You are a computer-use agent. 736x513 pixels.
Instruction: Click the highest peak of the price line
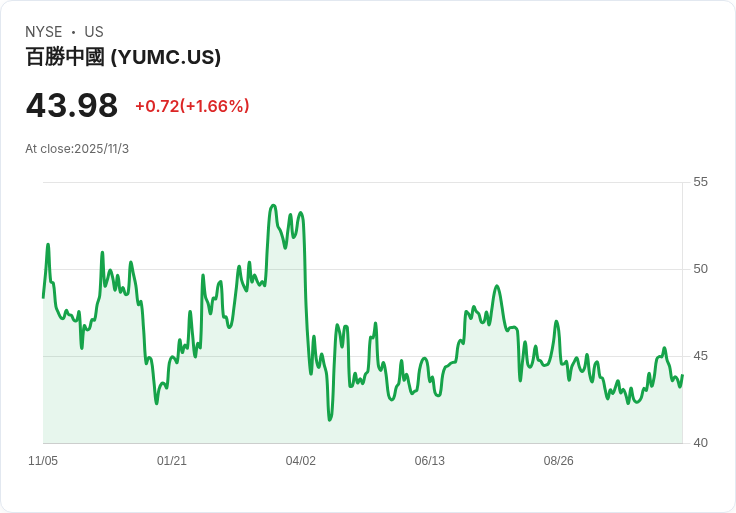273,206
